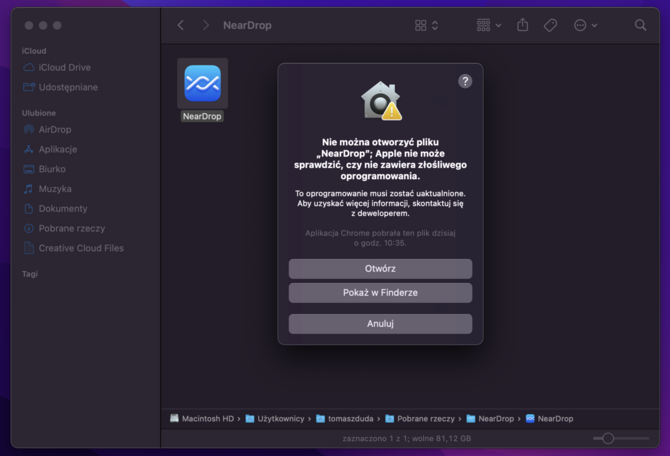
Task: Click Macintosh HD in the path bar
Action: coord(203,418)
